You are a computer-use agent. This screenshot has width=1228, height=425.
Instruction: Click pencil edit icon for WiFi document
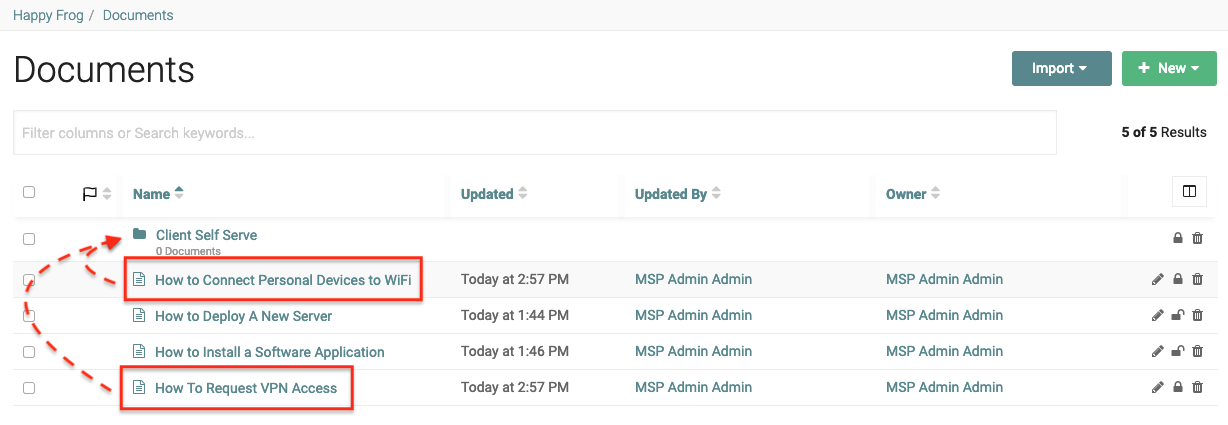pos(1158,280)
